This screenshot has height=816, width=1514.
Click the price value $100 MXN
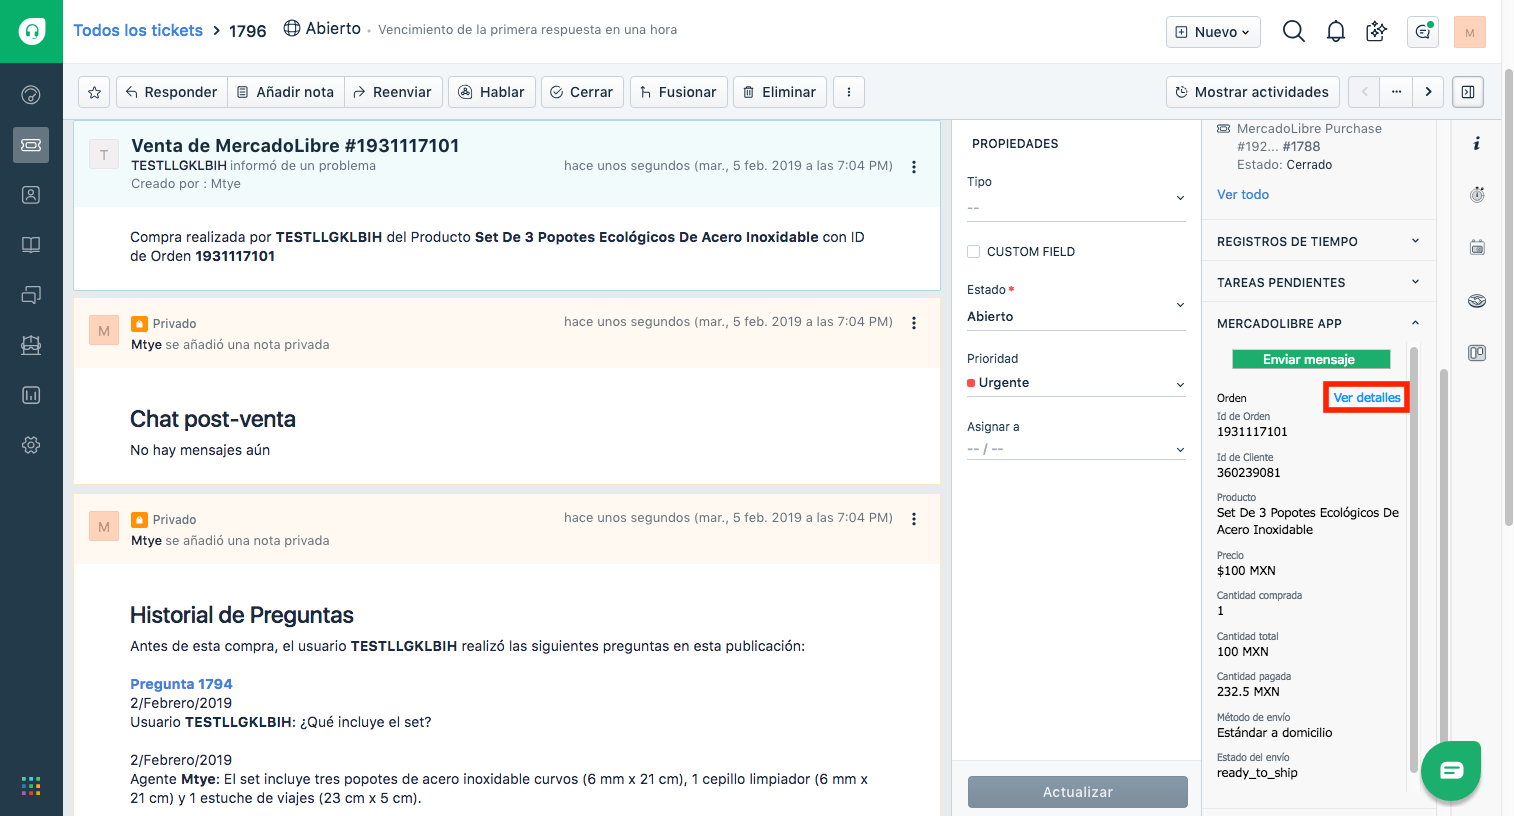(1246, 571)
